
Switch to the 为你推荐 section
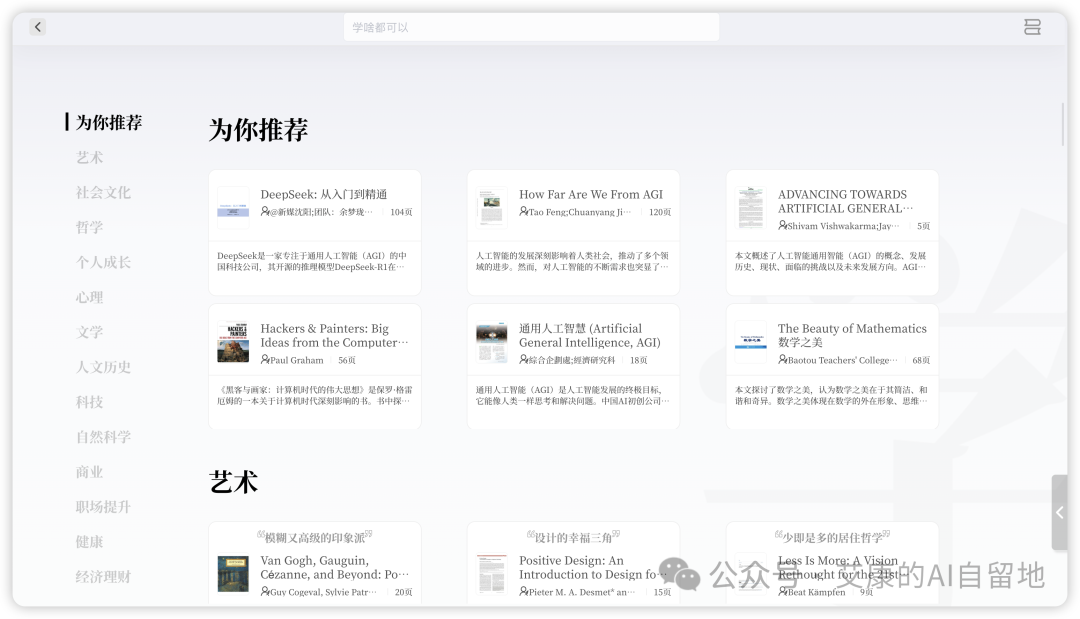click(x=108, y=122)
